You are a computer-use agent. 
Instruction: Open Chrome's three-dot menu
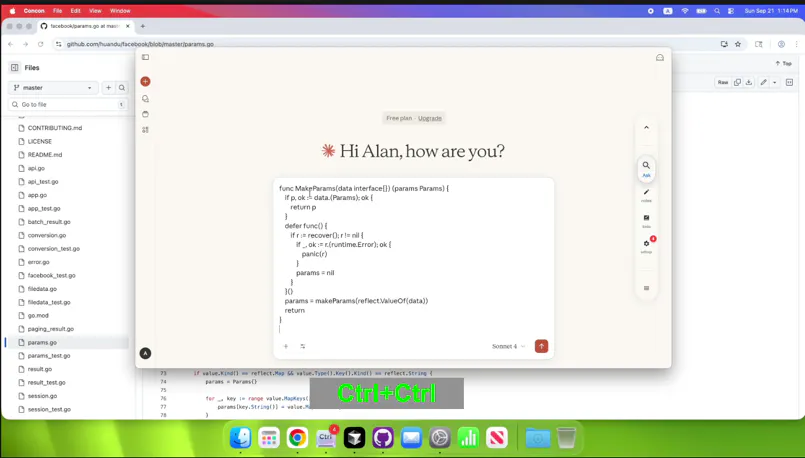point(796,44)
